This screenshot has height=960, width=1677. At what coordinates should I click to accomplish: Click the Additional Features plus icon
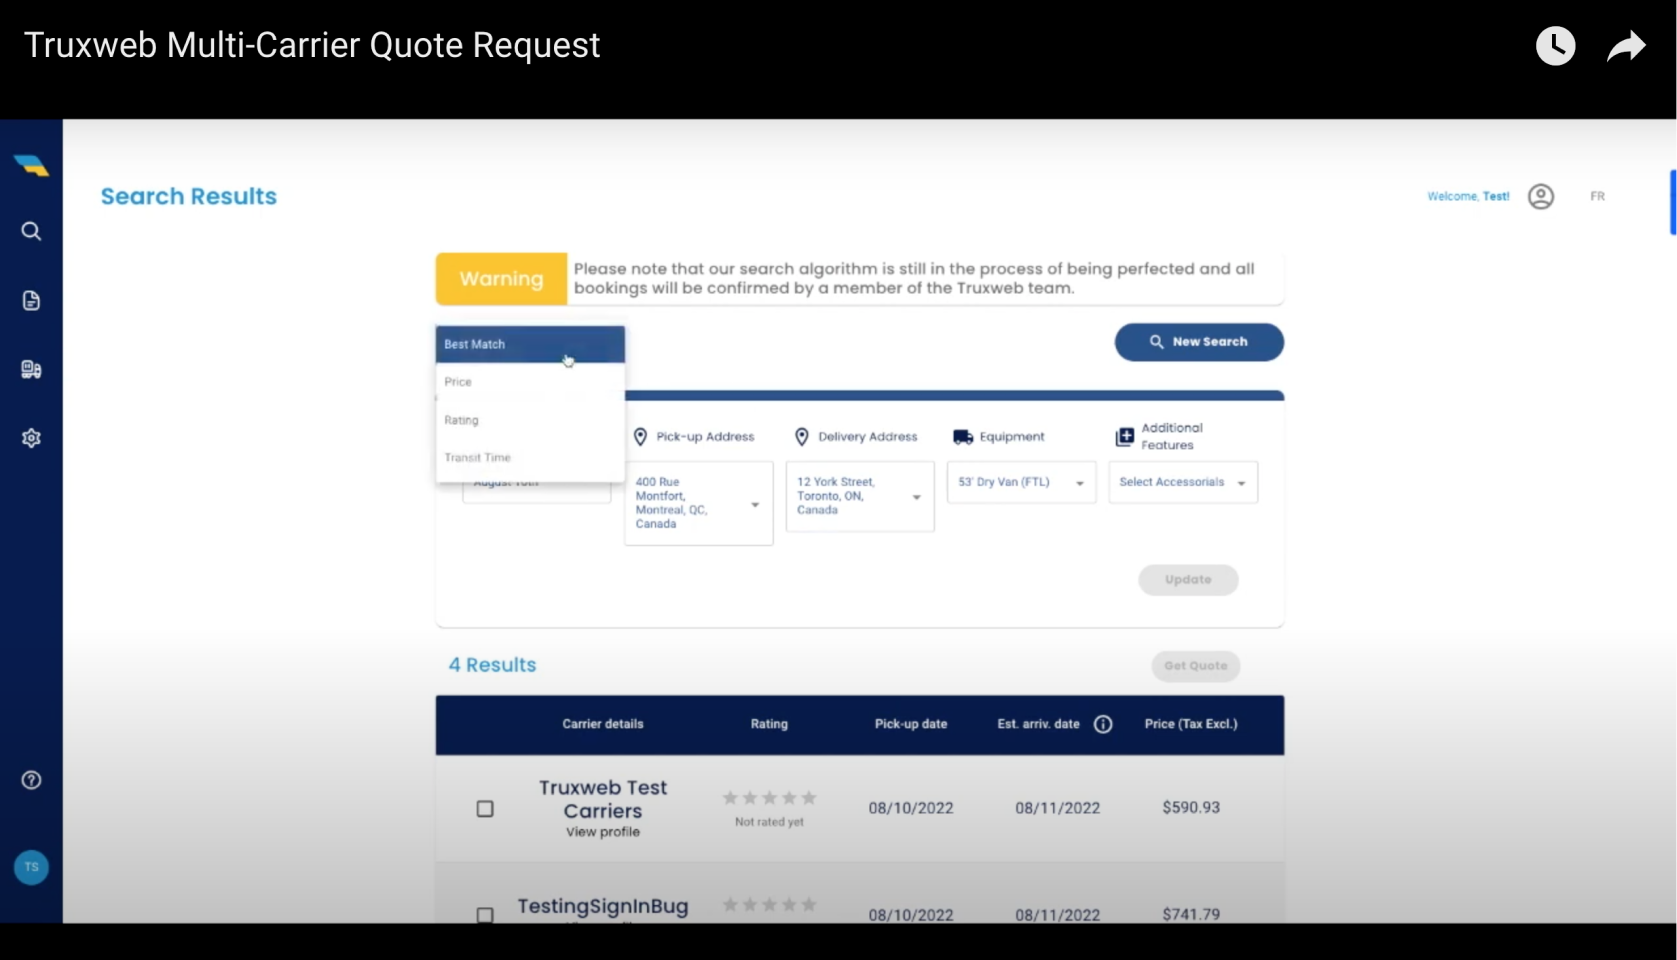pyautogui.click(x=1124, y=437)
